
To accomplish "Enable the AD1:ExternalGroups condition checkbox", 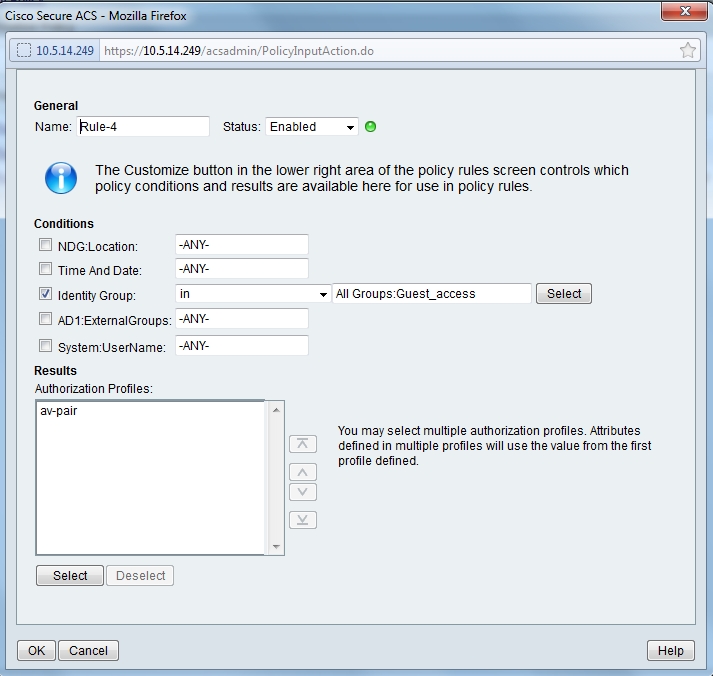I will [x=45, y=319].
